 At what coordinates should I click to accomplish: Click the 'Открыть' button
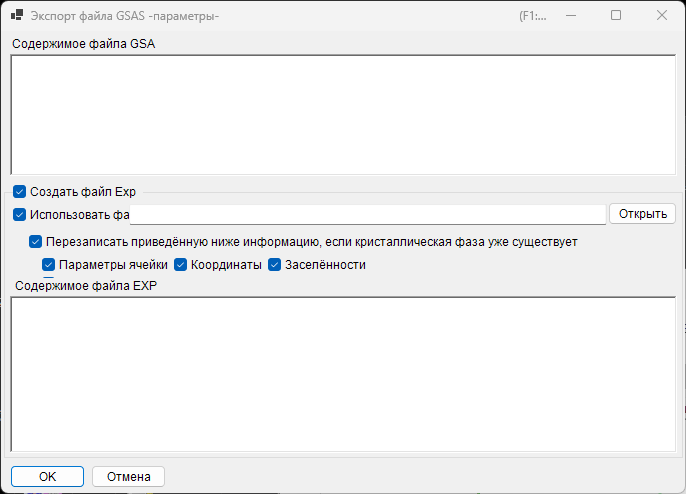coord(642,214)
